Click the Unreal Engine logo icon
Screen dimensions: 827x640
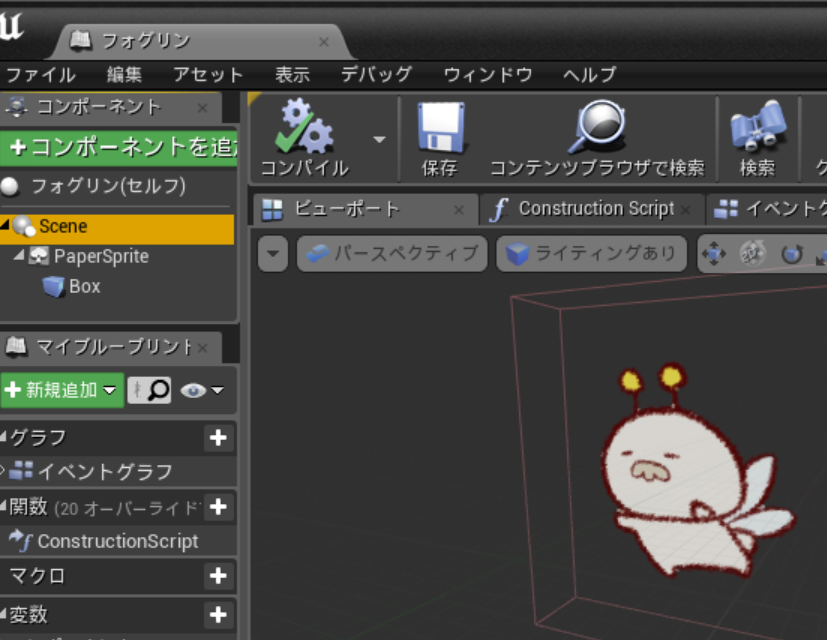(12, 26)
